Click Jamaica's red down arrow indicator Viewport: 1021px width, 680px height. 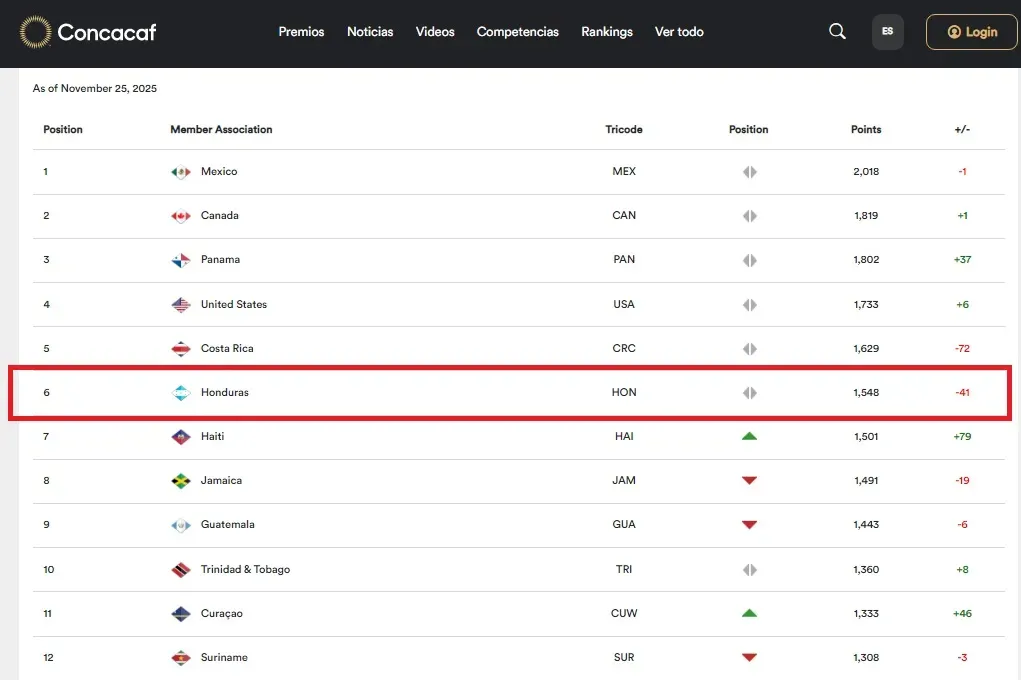tap(749, 481)
